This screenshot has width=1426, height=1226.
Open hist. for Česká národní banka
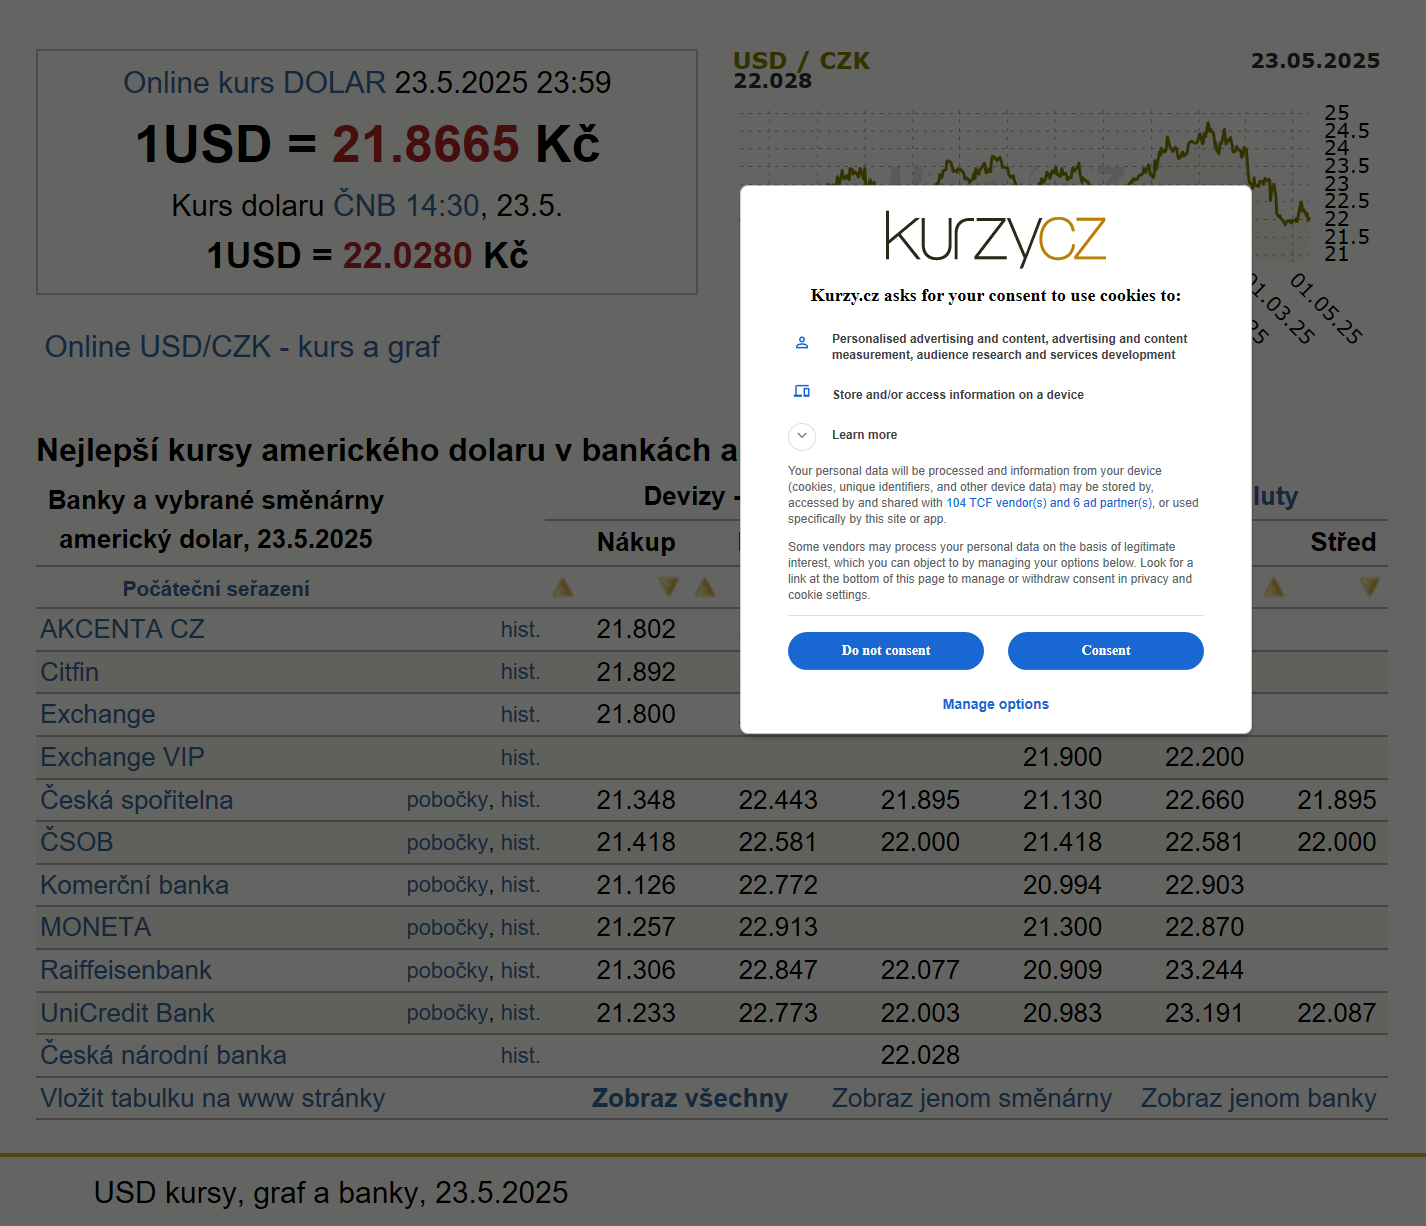coord(520,1056)
